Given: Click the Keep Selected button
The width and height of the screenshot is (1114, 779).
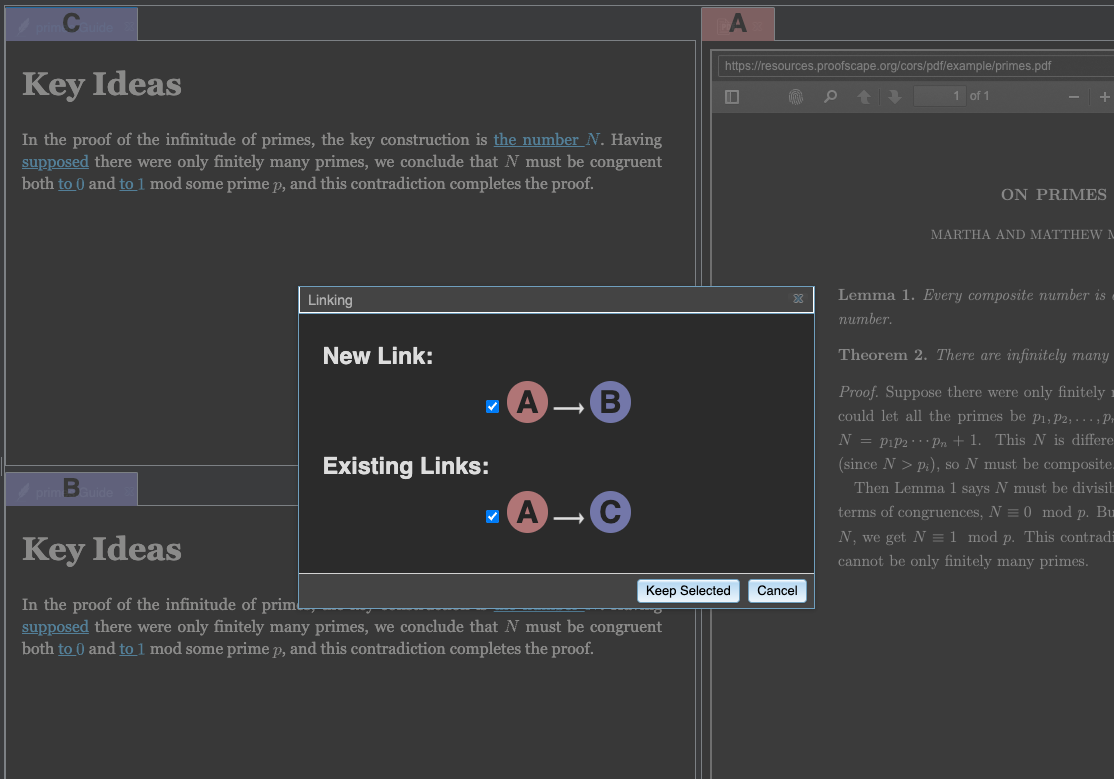Looking at the screenshot, I should click(x=688, y=591).
